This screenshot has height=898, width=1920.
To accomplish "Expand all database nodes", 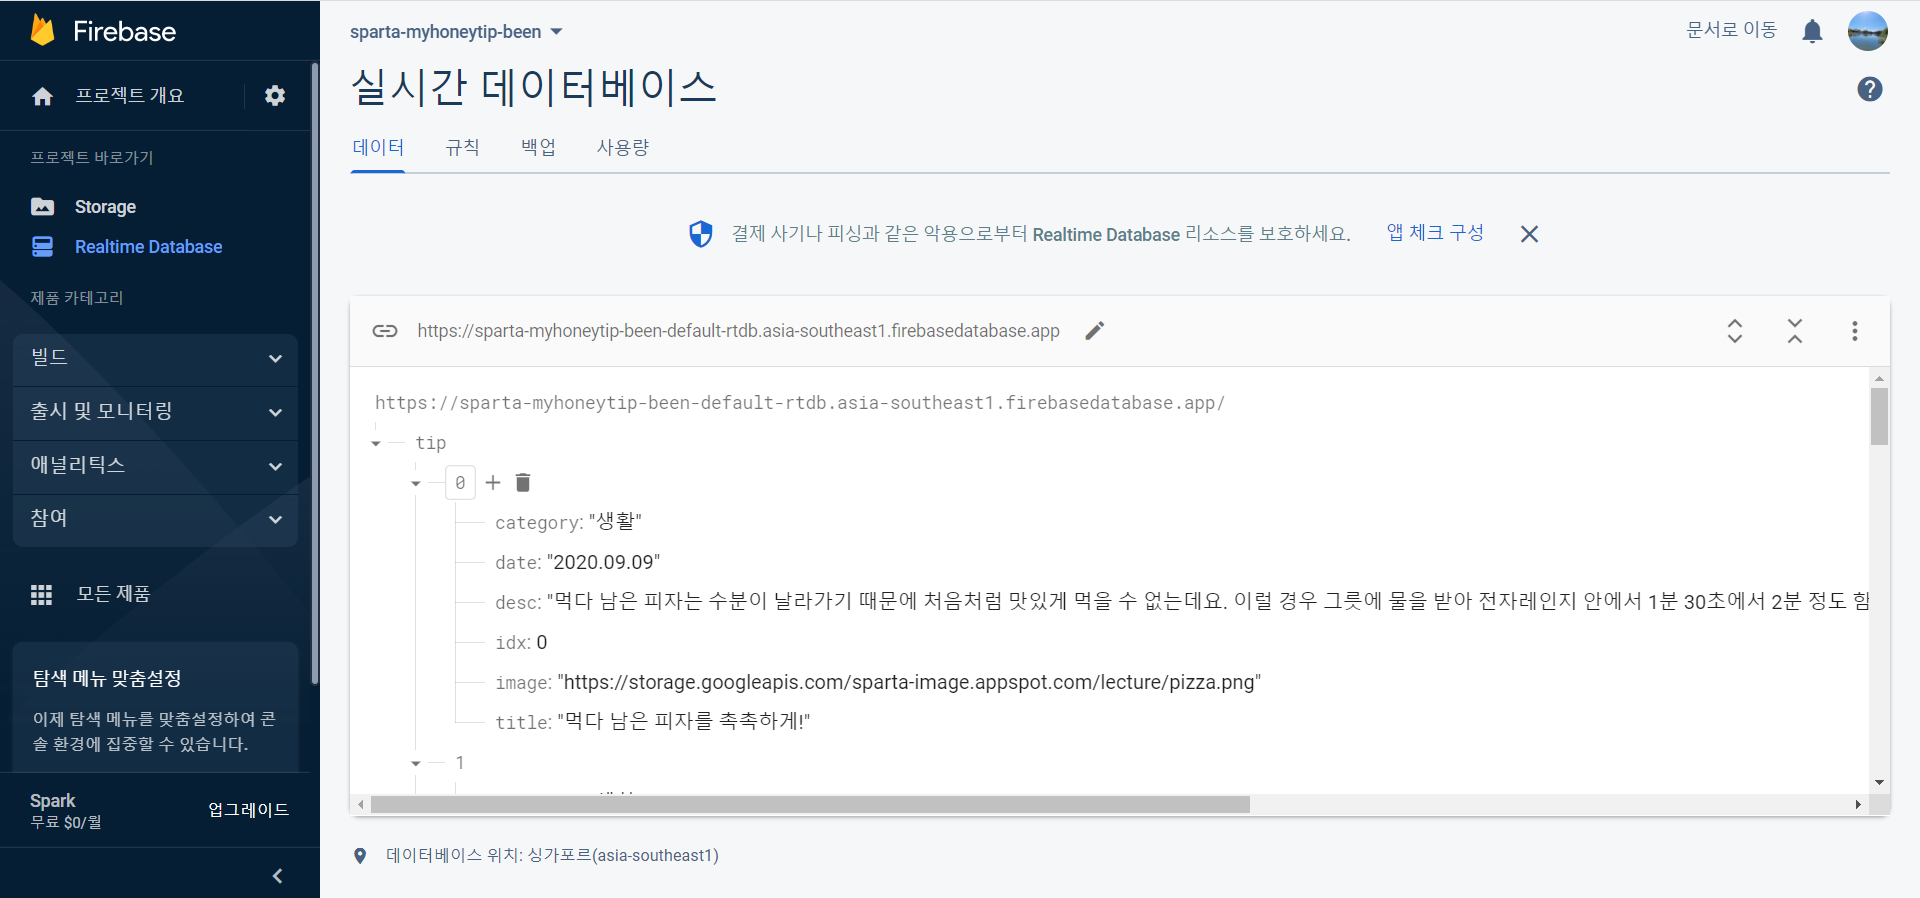I will pos(1735,331).
